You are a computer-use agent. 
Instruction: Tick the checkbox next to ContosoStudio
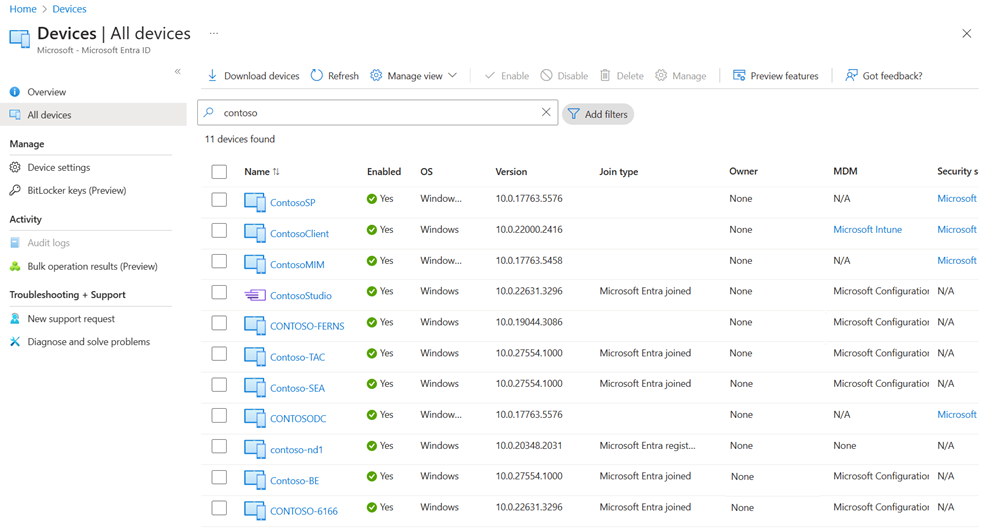pyautogui.click(x=219, y=293)
